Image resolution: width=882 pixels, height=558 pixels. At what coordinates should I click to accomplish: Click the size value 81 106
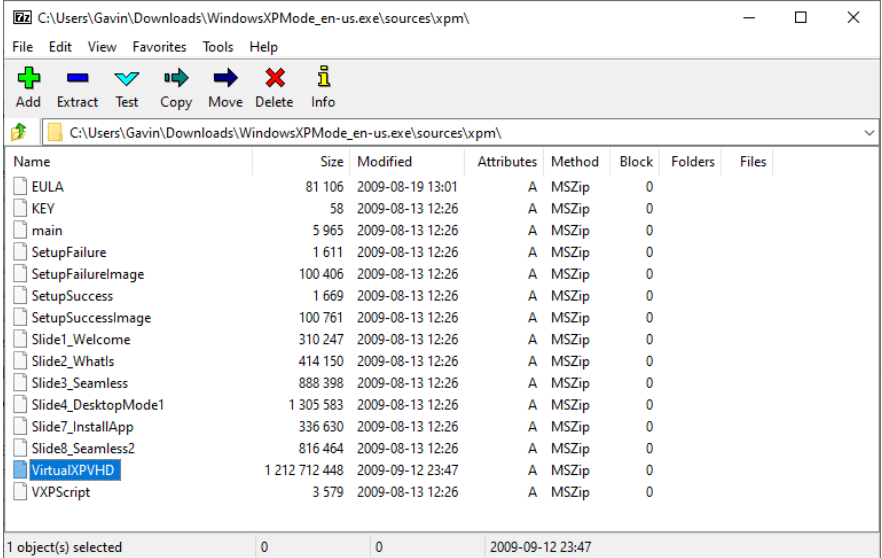325,187
